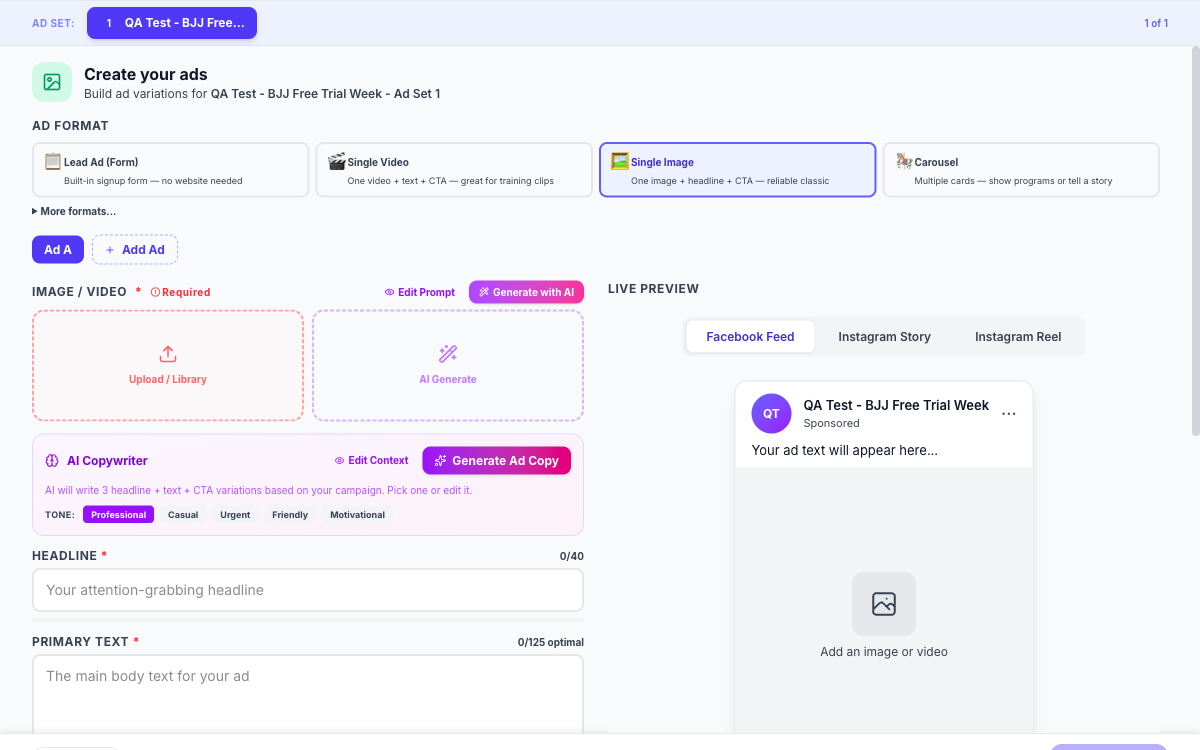Click the 'QA Test - BJJ Free Trial Week' preview title
Viewport: 1200px width, 750px height.
pyautogui.click(x=896, y=405)
